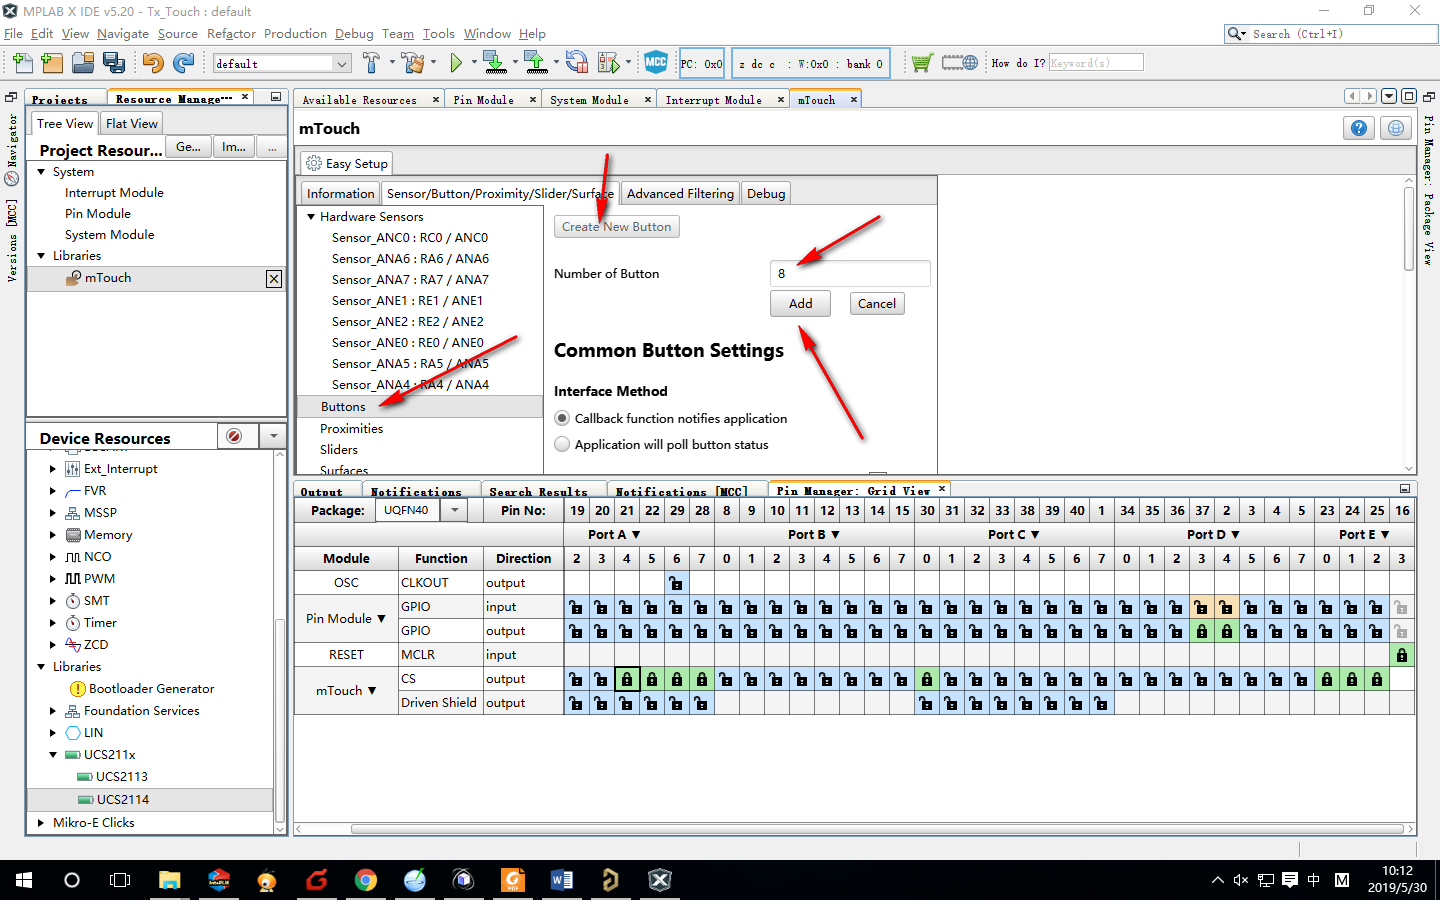Click the Debug Project icon
1440x900 pixels.
[x=608, y=63]
